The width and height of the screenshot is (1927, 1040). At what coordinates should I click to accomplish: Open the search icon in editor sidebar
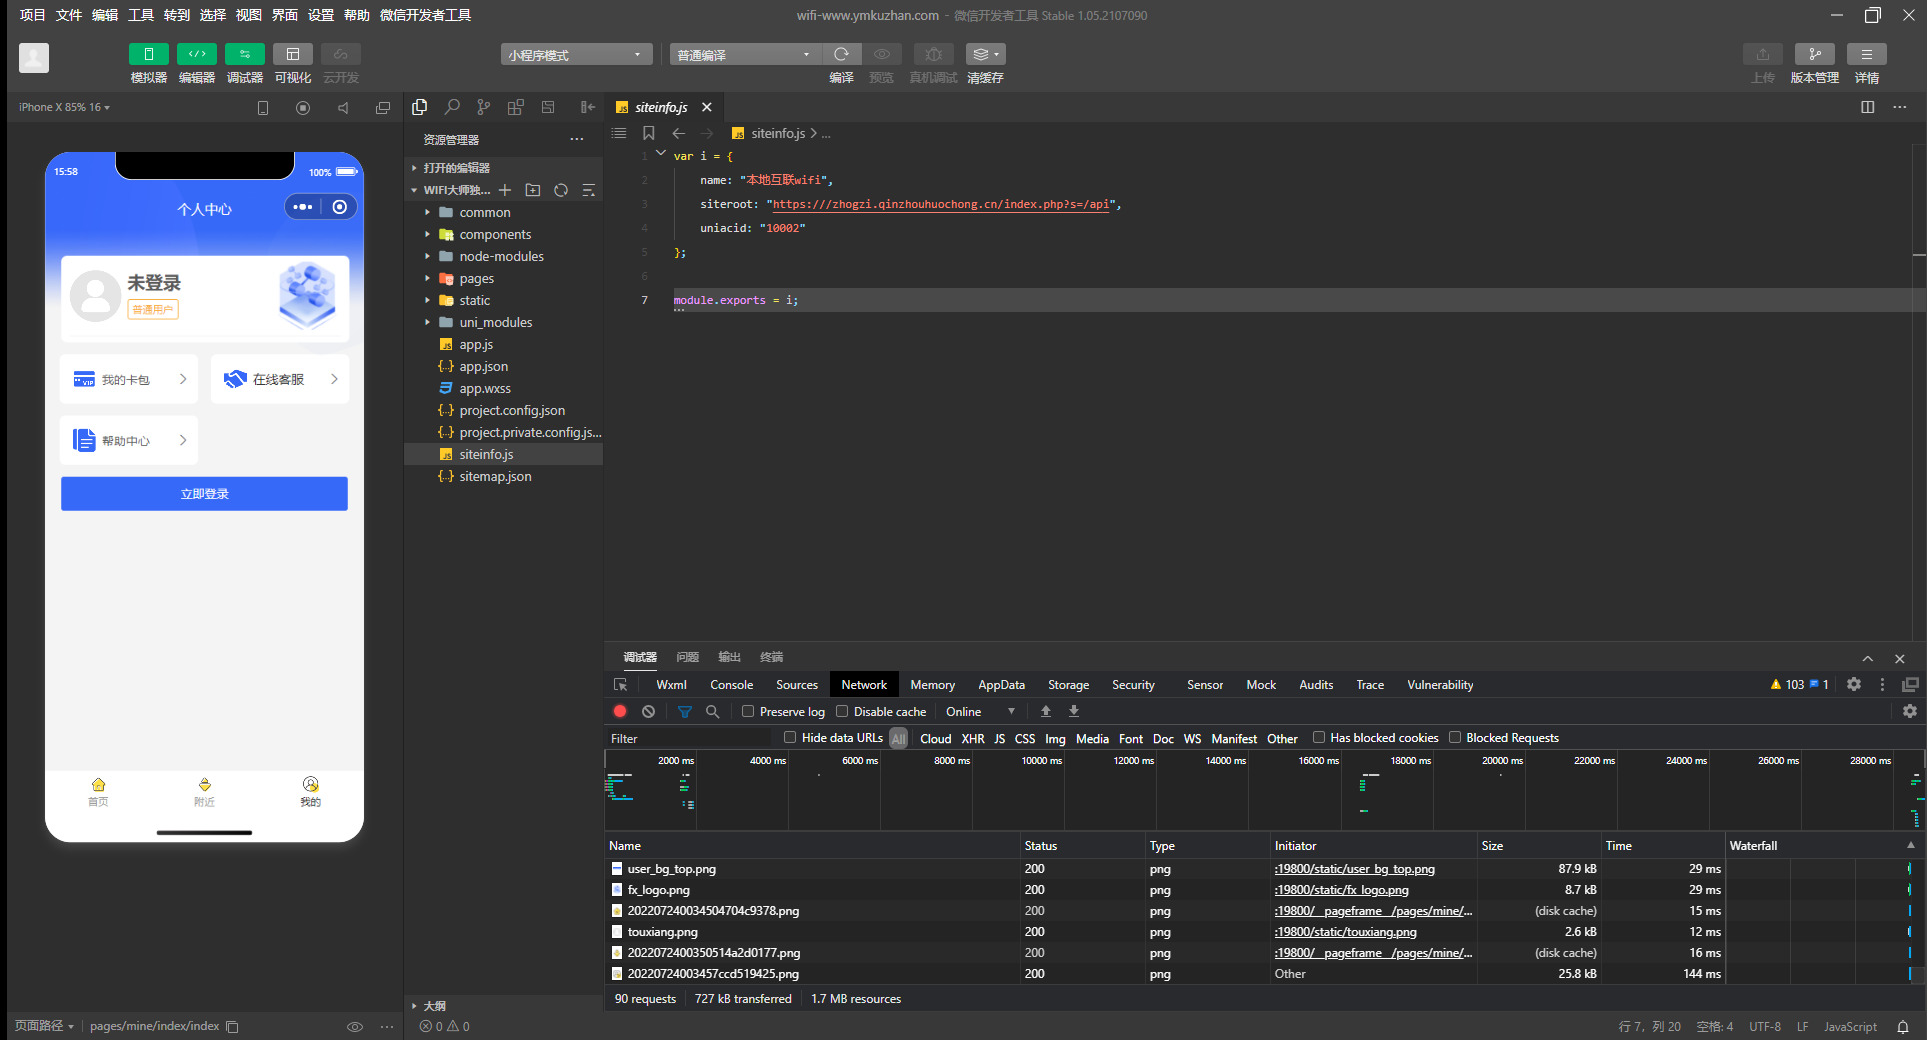pyautogui.click(x=452, y=107)
